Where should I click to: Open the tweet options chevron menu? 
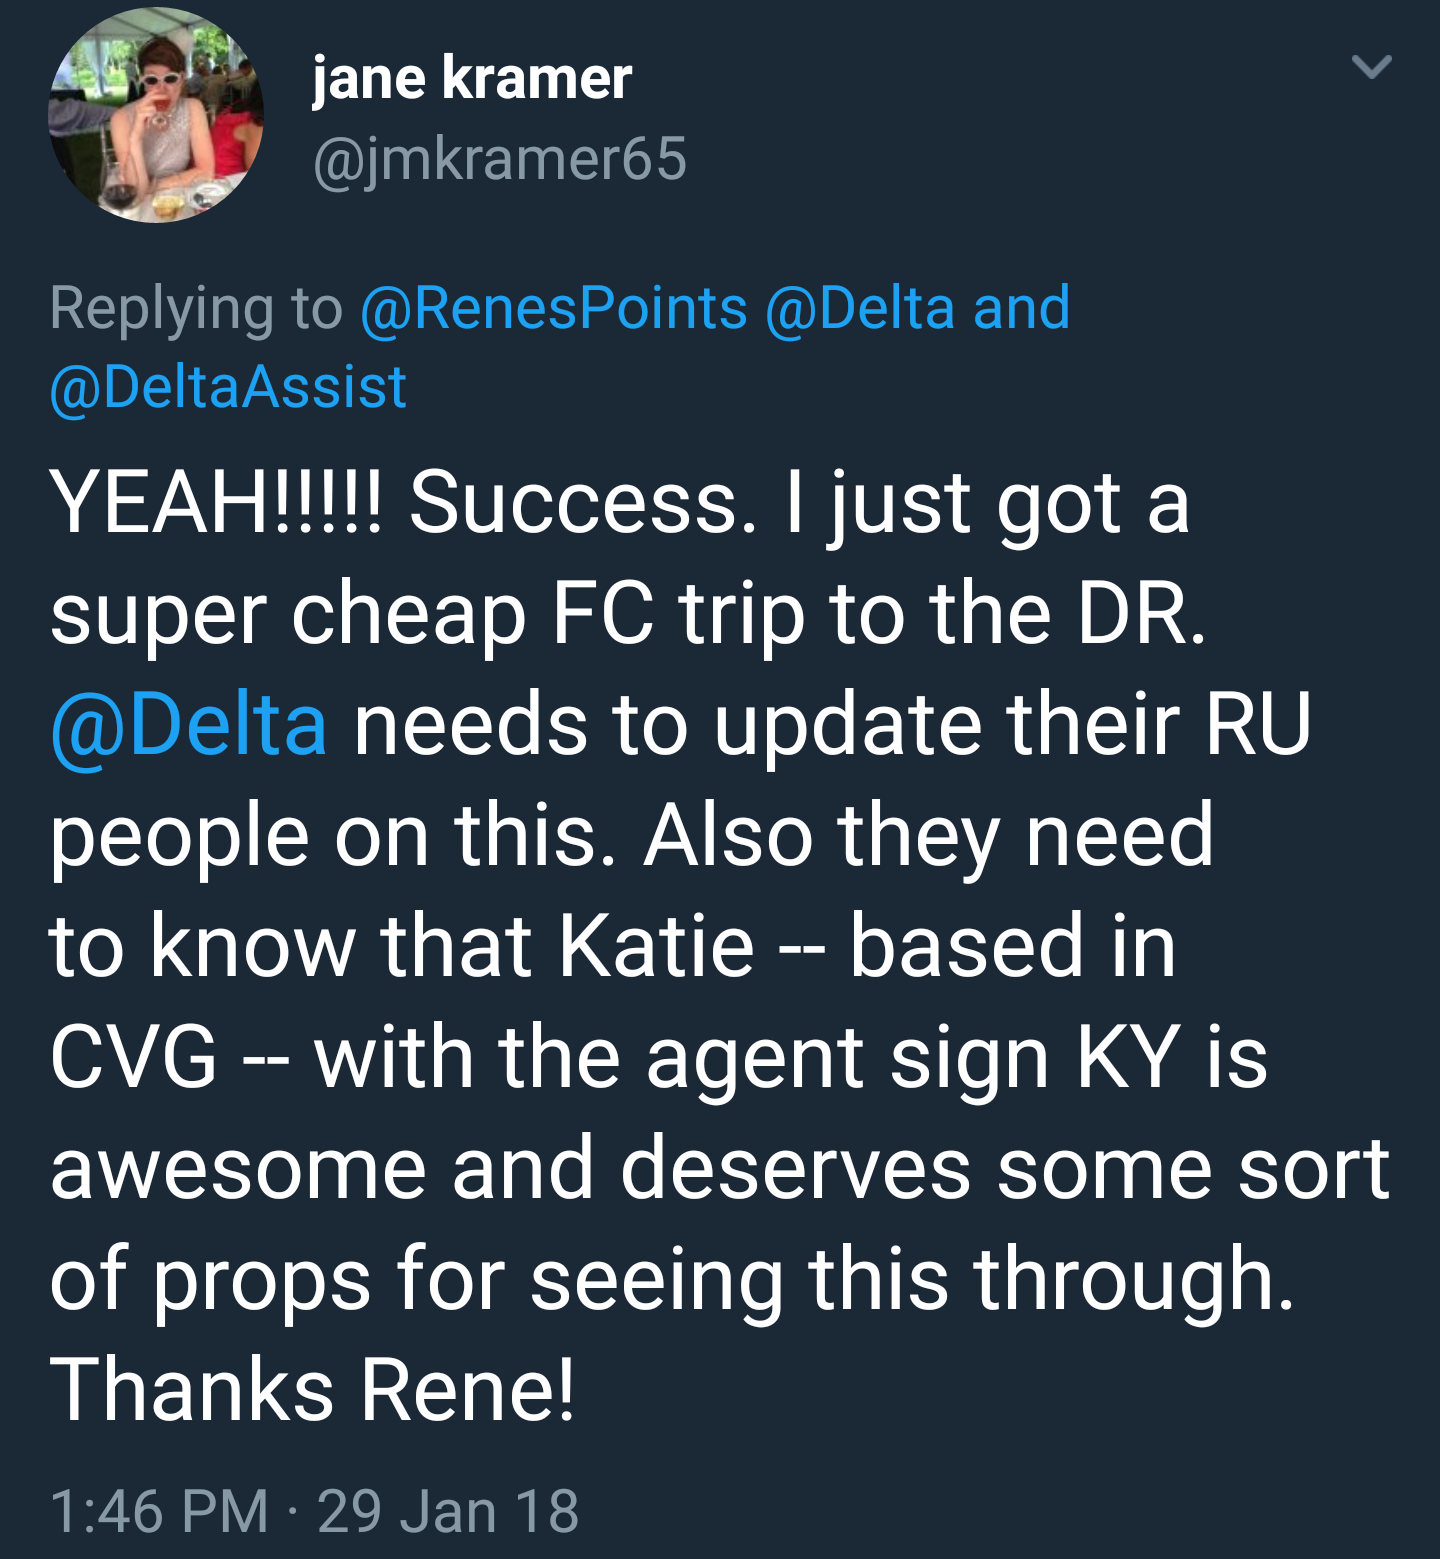coord(1371,67)
